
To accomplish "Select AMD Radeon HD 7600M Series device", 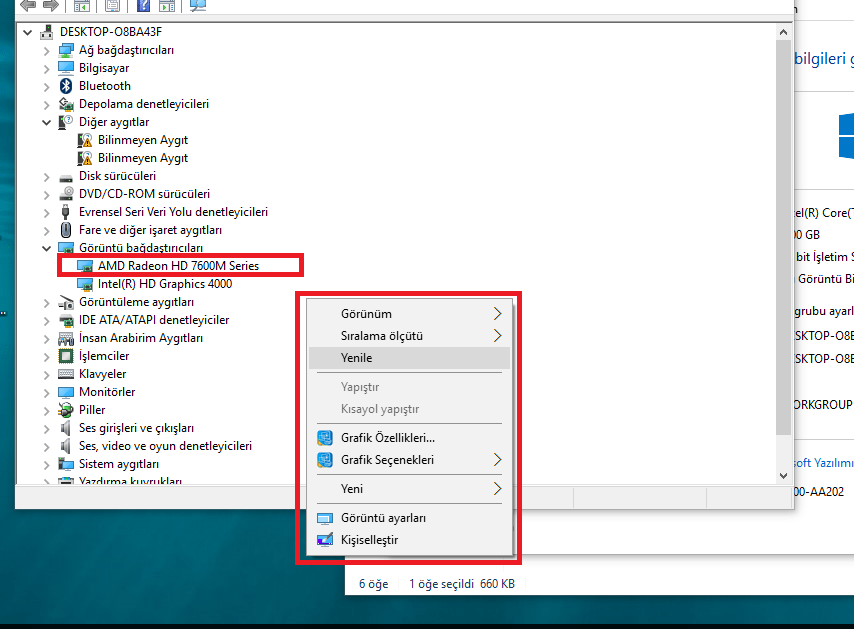I will [x=178, y=266].
